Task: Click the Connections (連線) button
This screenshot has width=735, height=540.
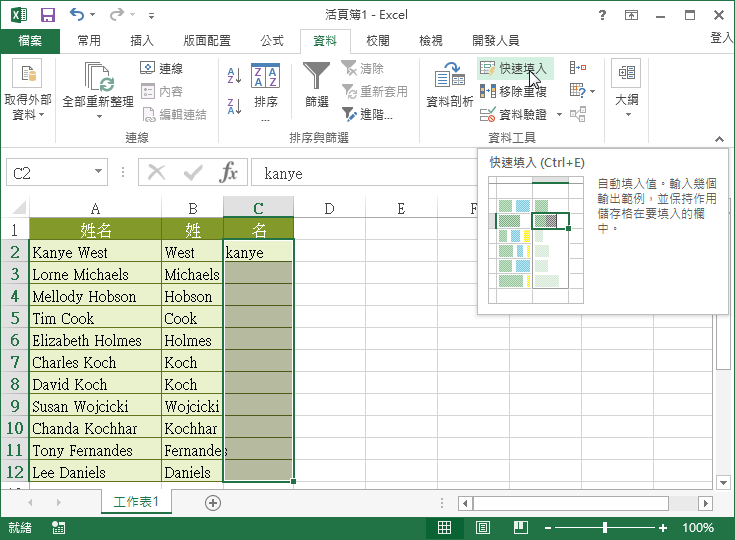Action: [x=162, y=68]
